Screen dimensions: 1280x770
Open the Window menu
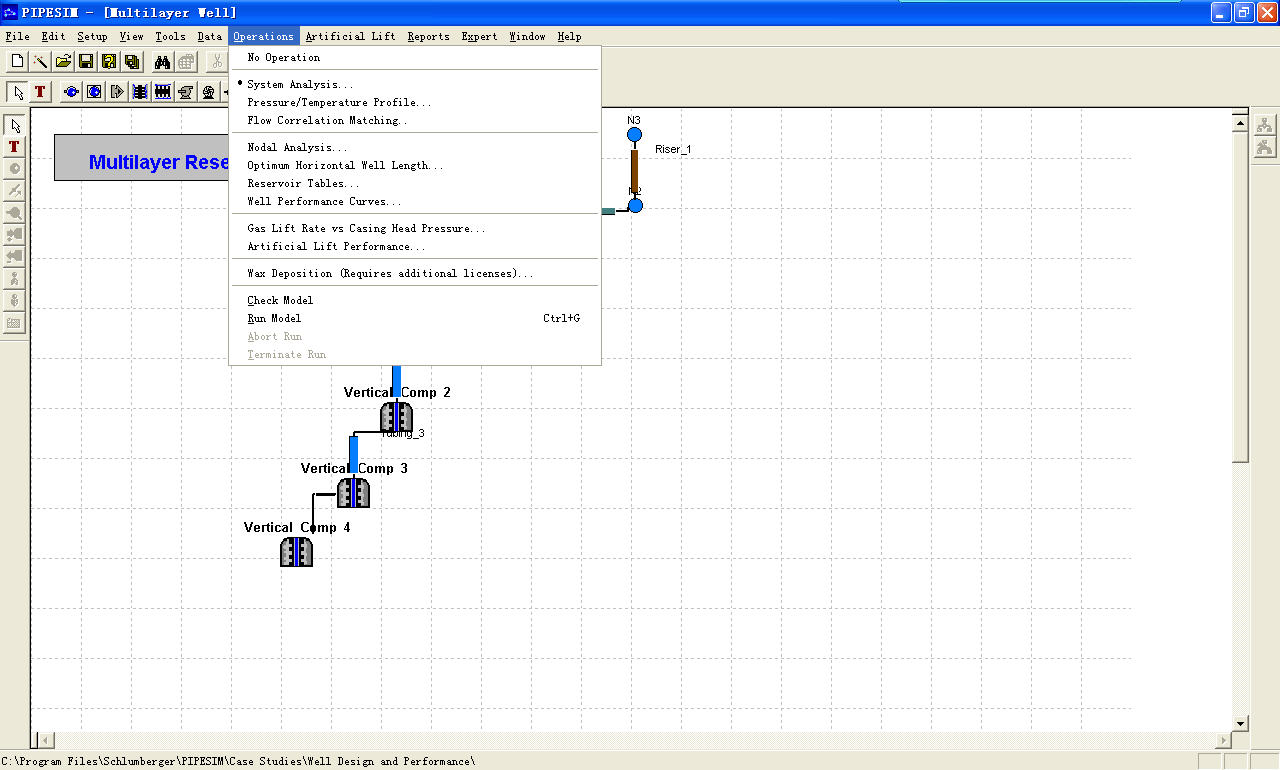pyautogui.click(x=527, y=37)
